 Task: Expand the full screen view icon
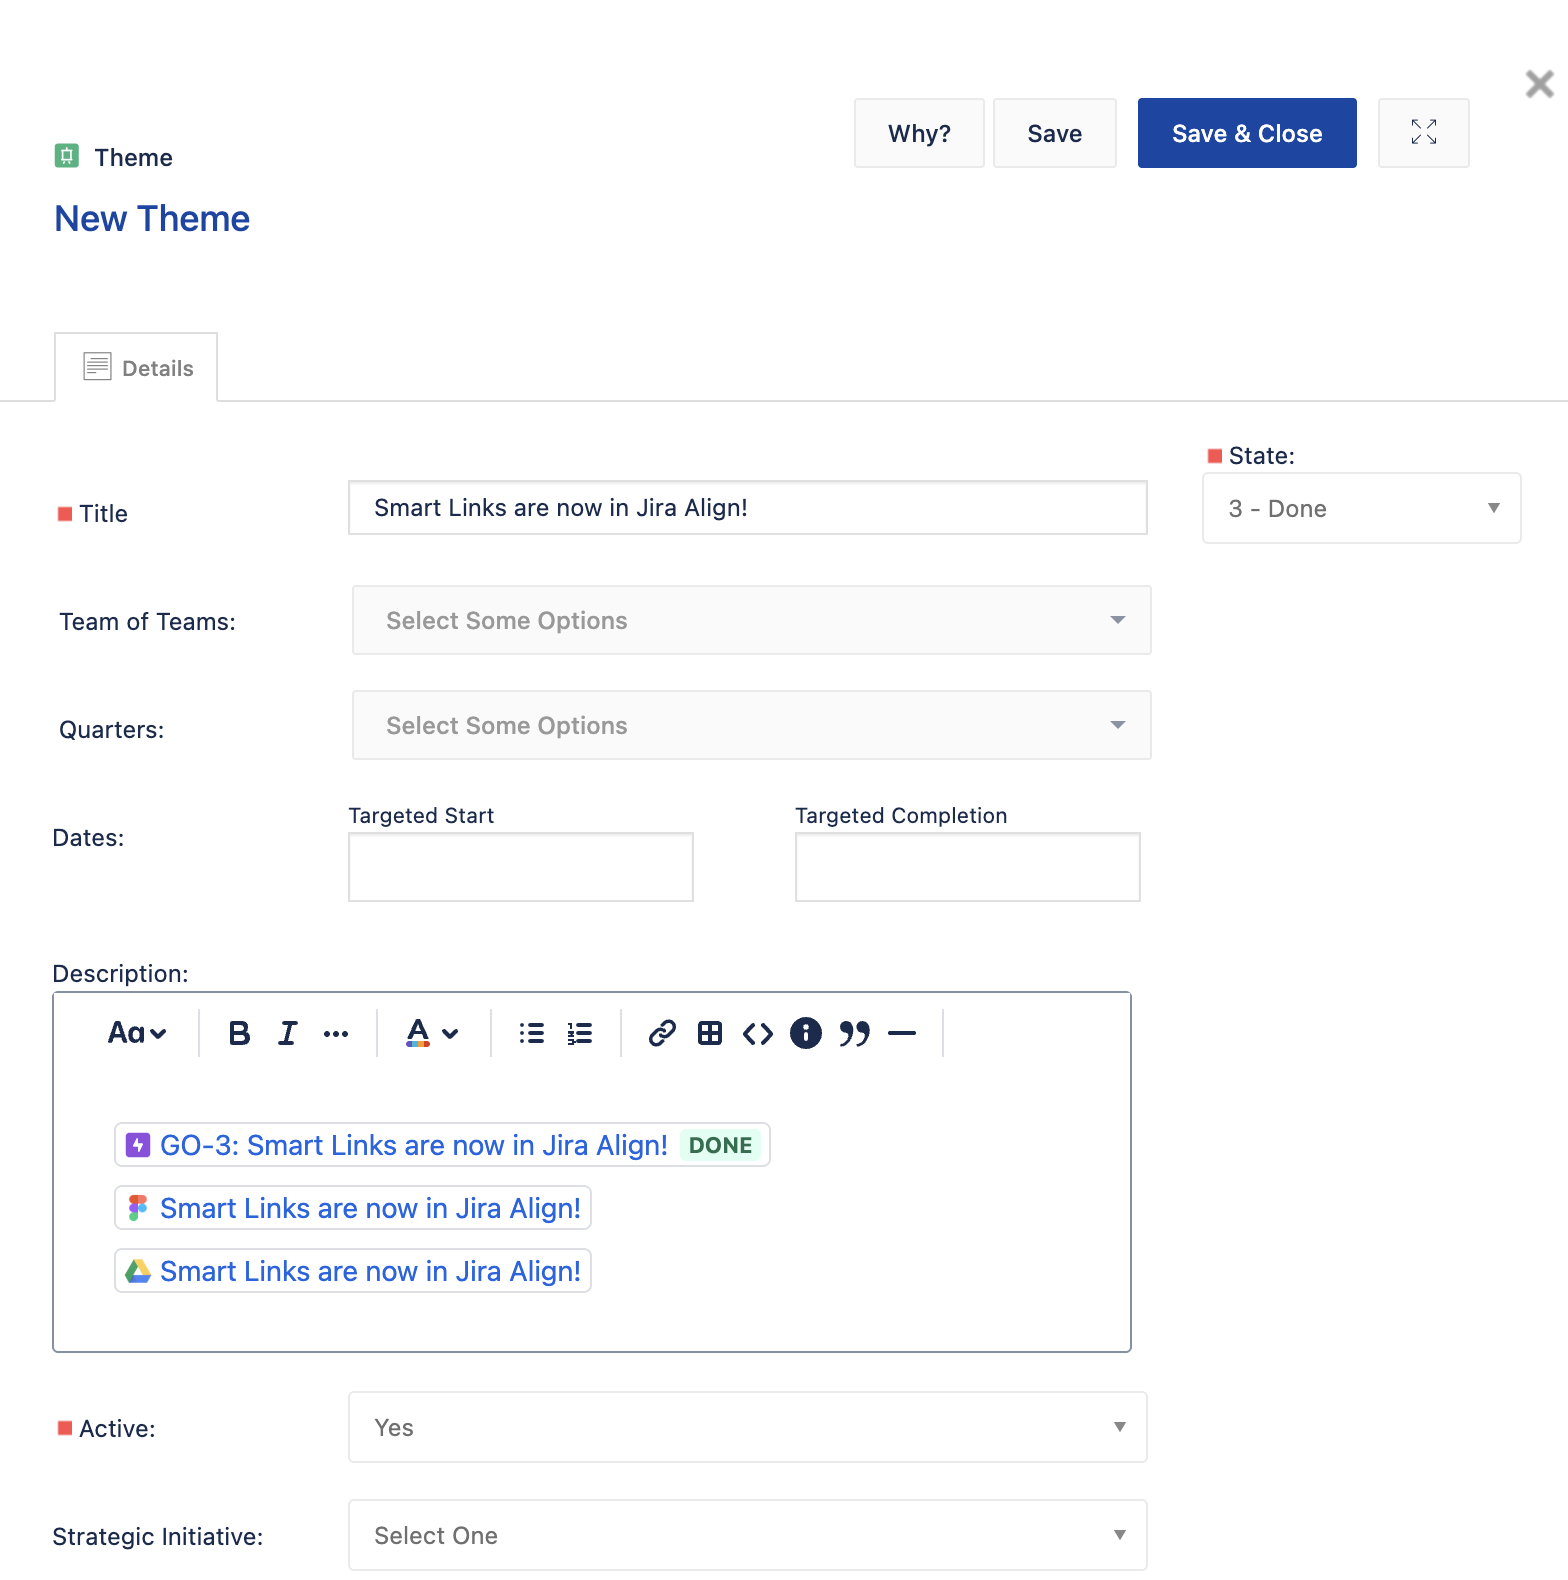click(x=1424, y=132)
